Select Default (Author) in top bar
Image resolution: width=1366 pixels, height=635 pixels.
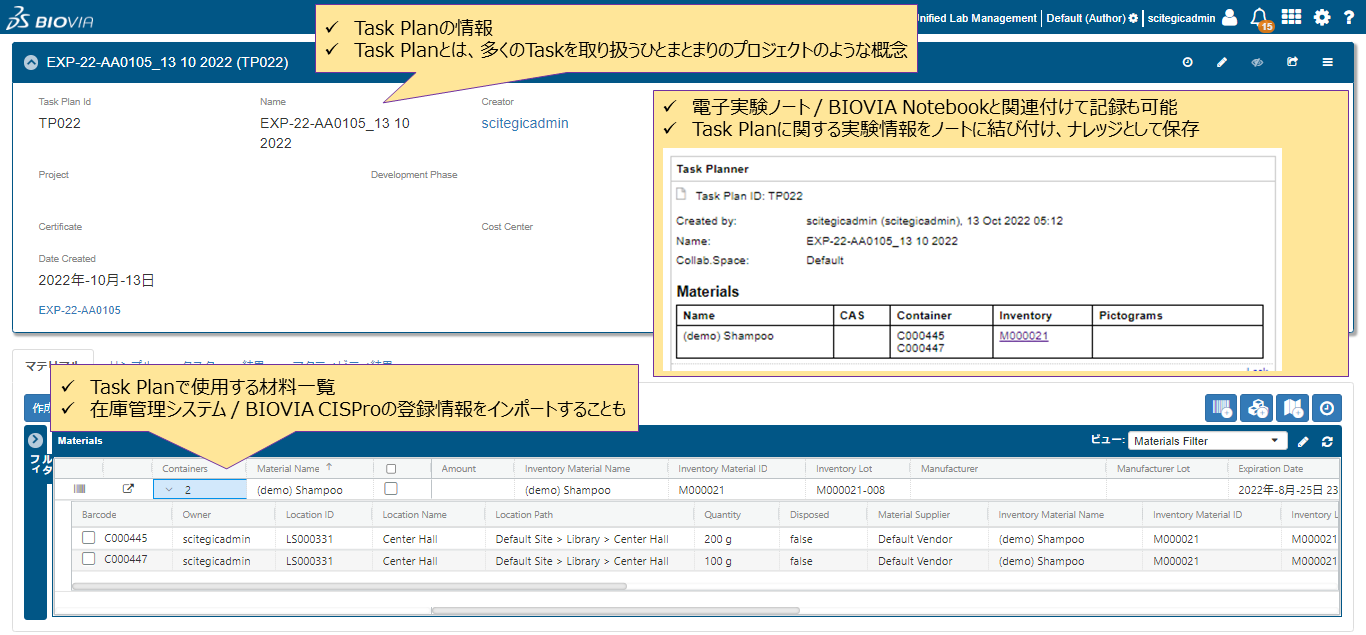1086,18
